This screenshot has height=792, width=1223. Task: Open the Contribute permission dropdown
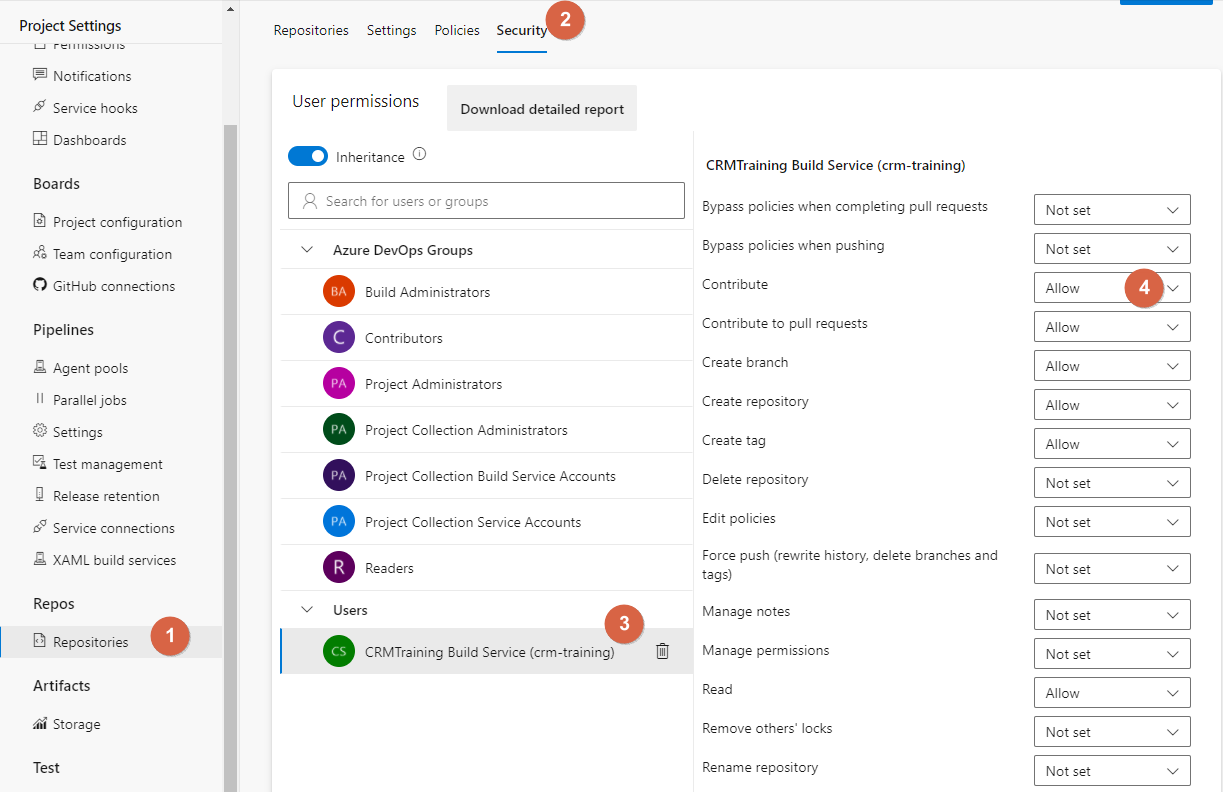point(1112,288)
